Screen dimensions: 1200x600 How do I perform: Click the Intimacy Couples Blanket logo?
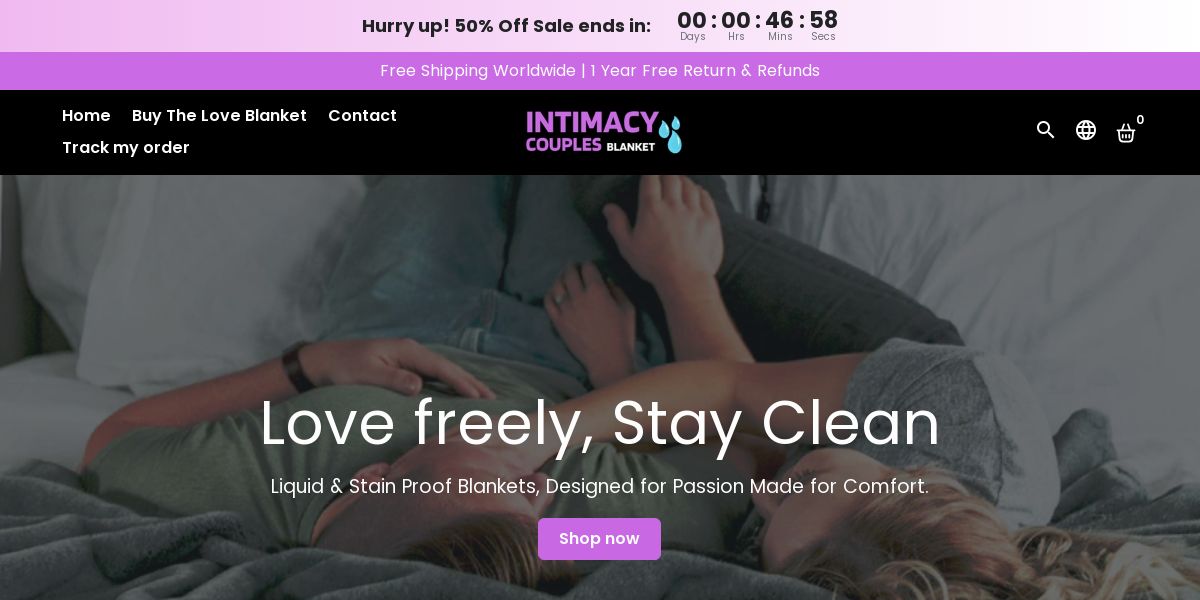pyautogui.click(x=604, y=132)
